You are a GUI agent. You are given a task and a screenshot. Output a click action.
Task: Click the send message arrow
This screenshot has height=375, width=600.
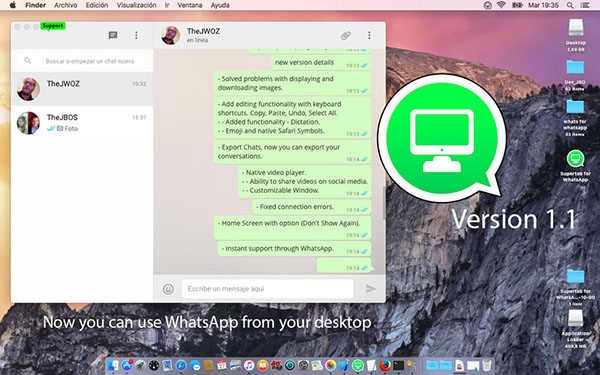tap(370, 289)
